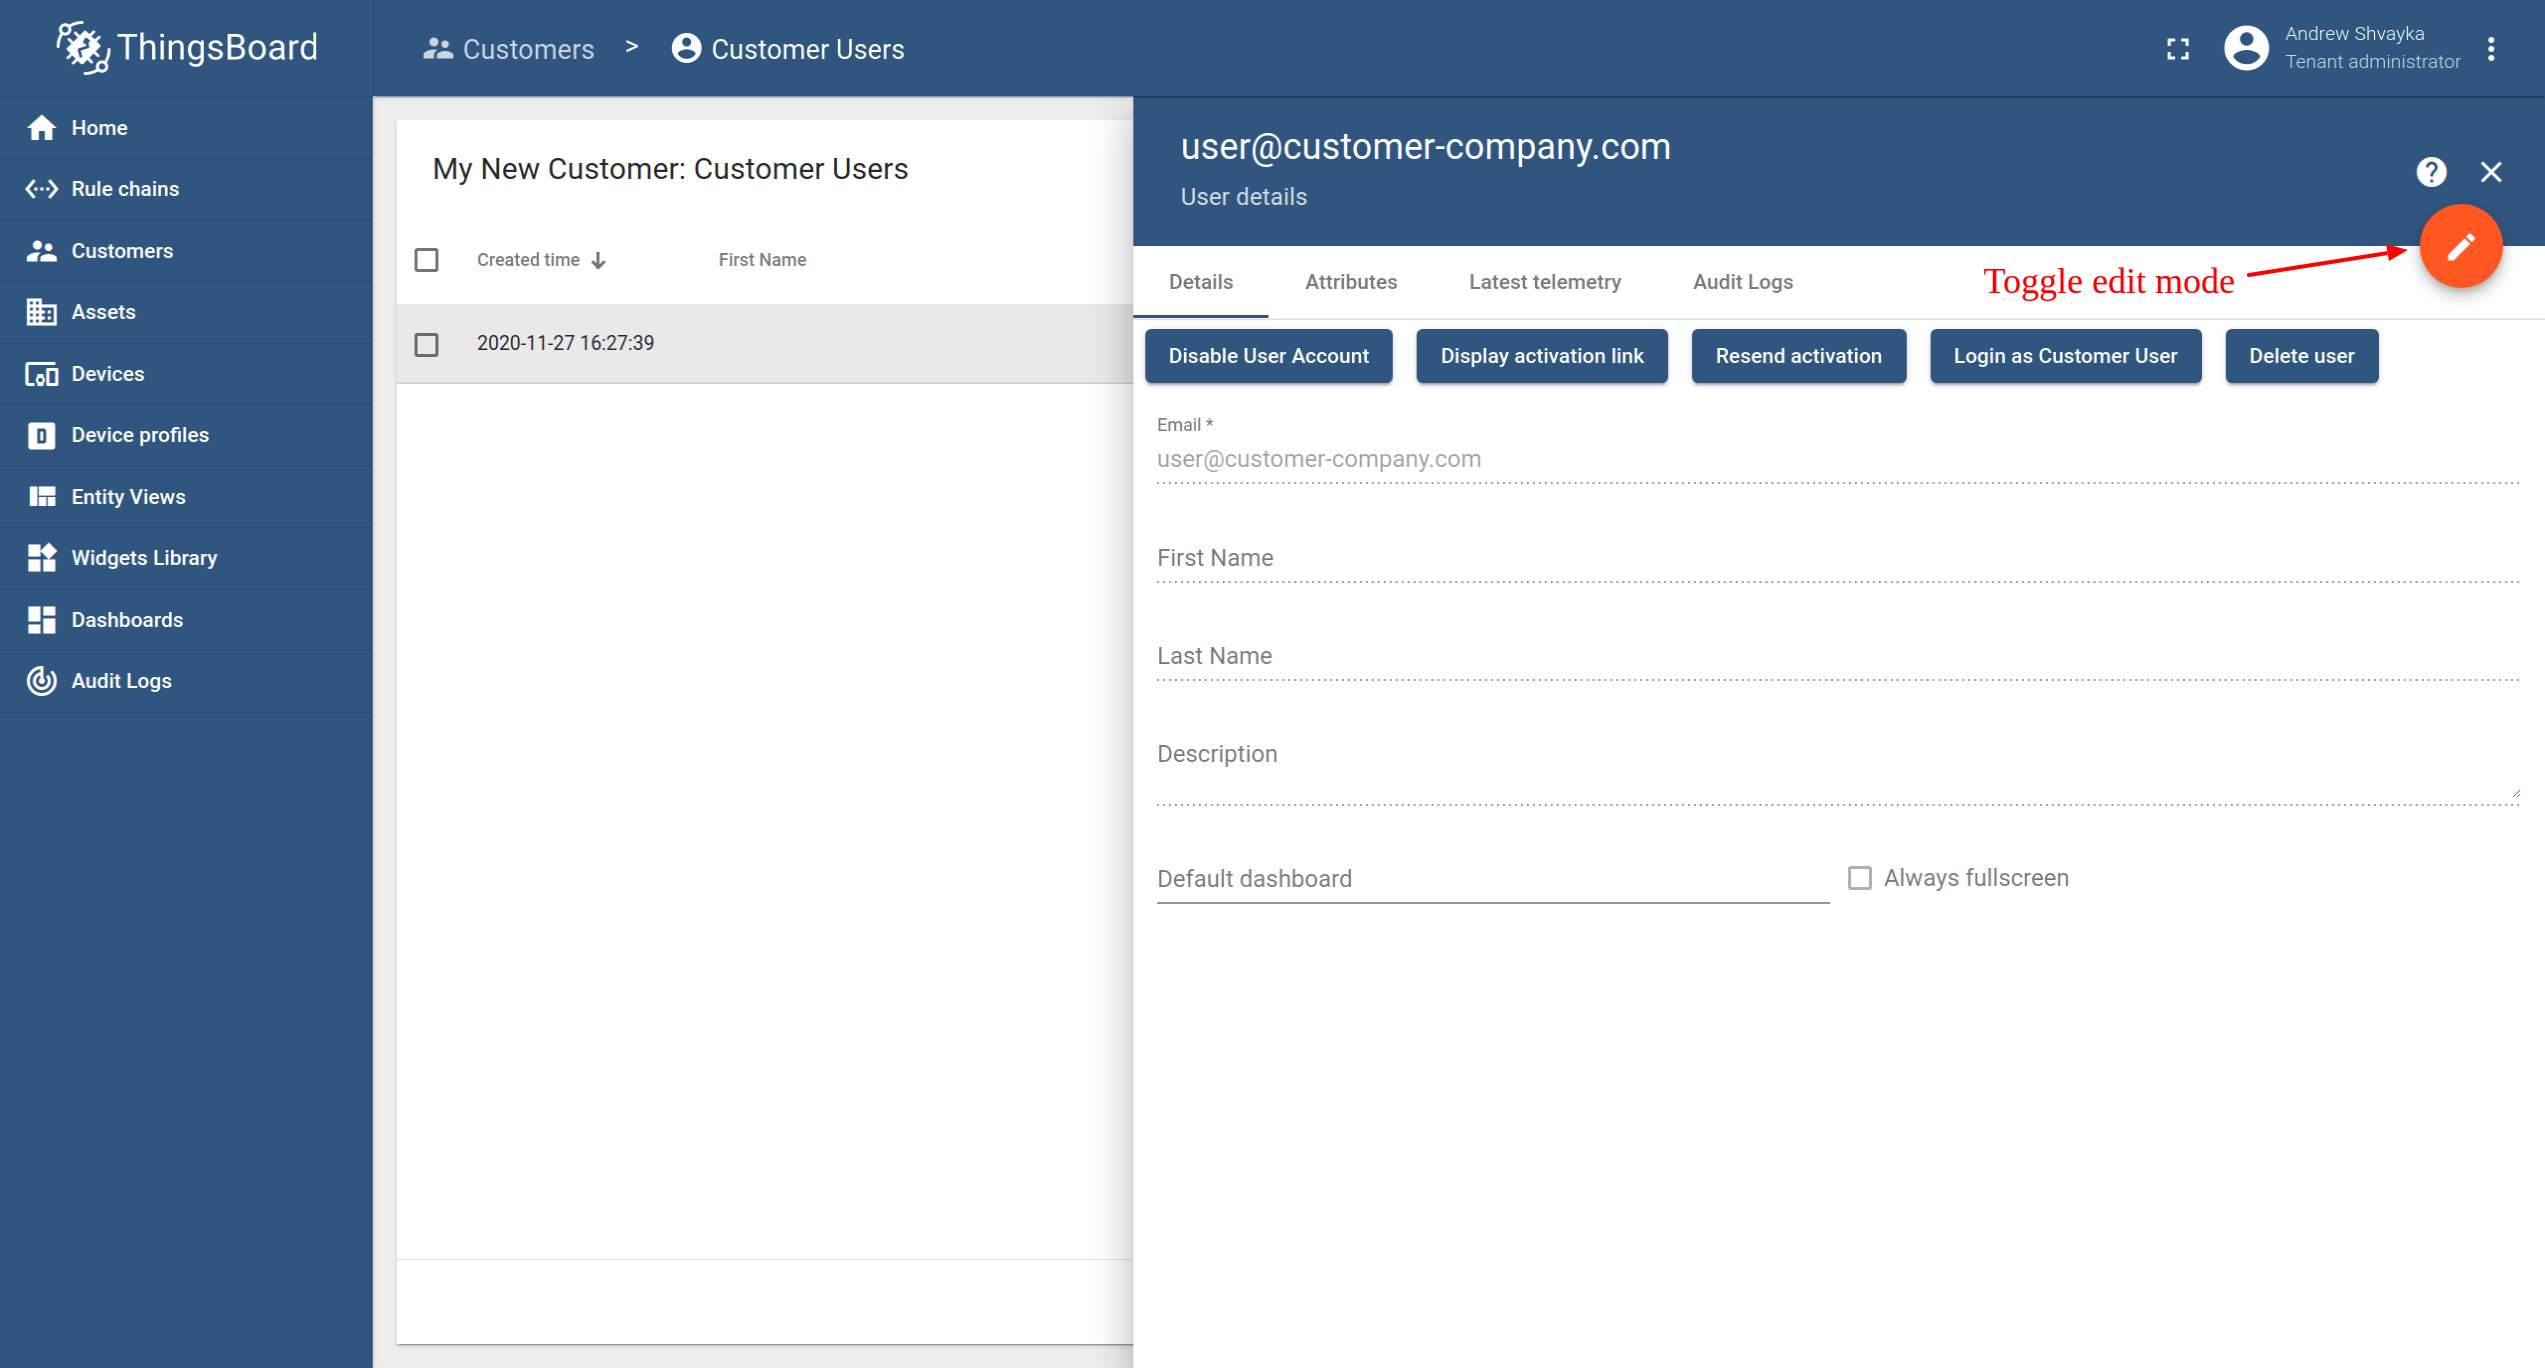Click Resend activation button
Screen dimensions: 2545x1368
[1799, 355]
